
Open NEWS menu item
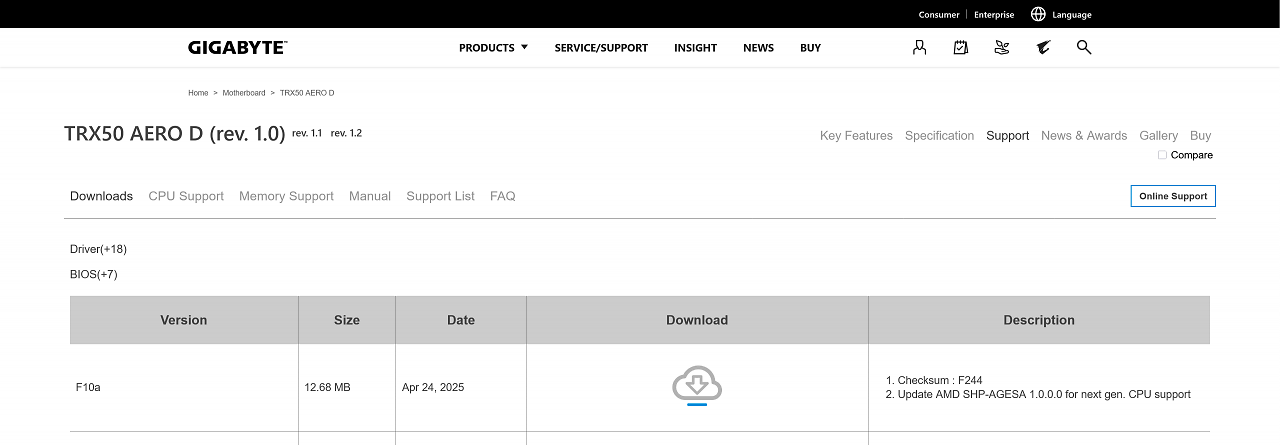(758, 47)
